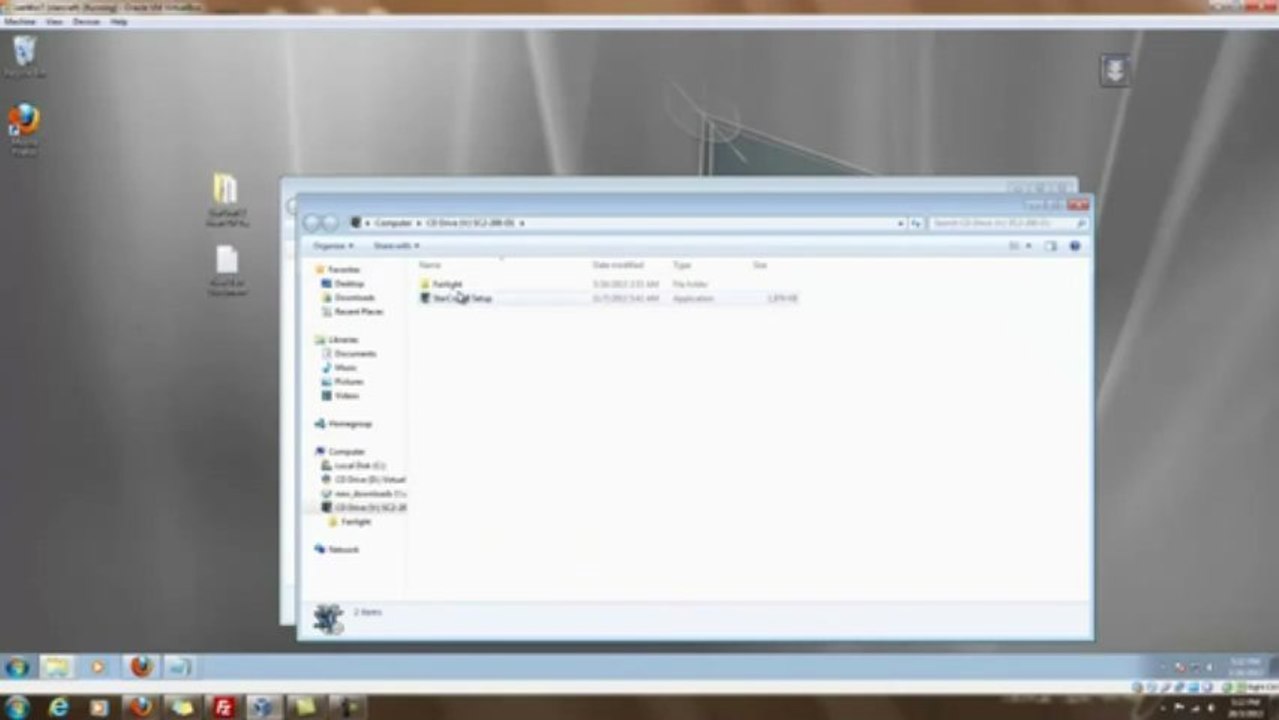Open the Music library
The height and width of the screenshot is (720, 1279).
[x=339, y=368]
